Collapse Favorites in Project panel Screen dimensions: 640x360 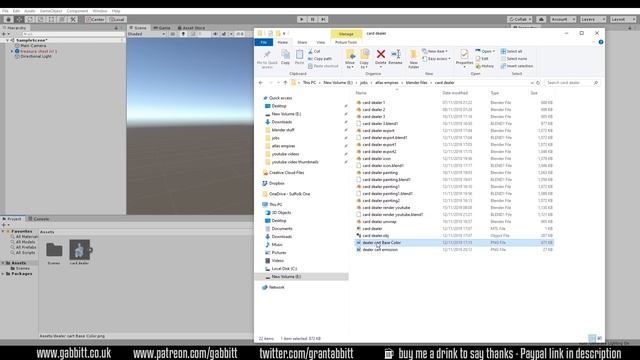click(x=3, y=231)
